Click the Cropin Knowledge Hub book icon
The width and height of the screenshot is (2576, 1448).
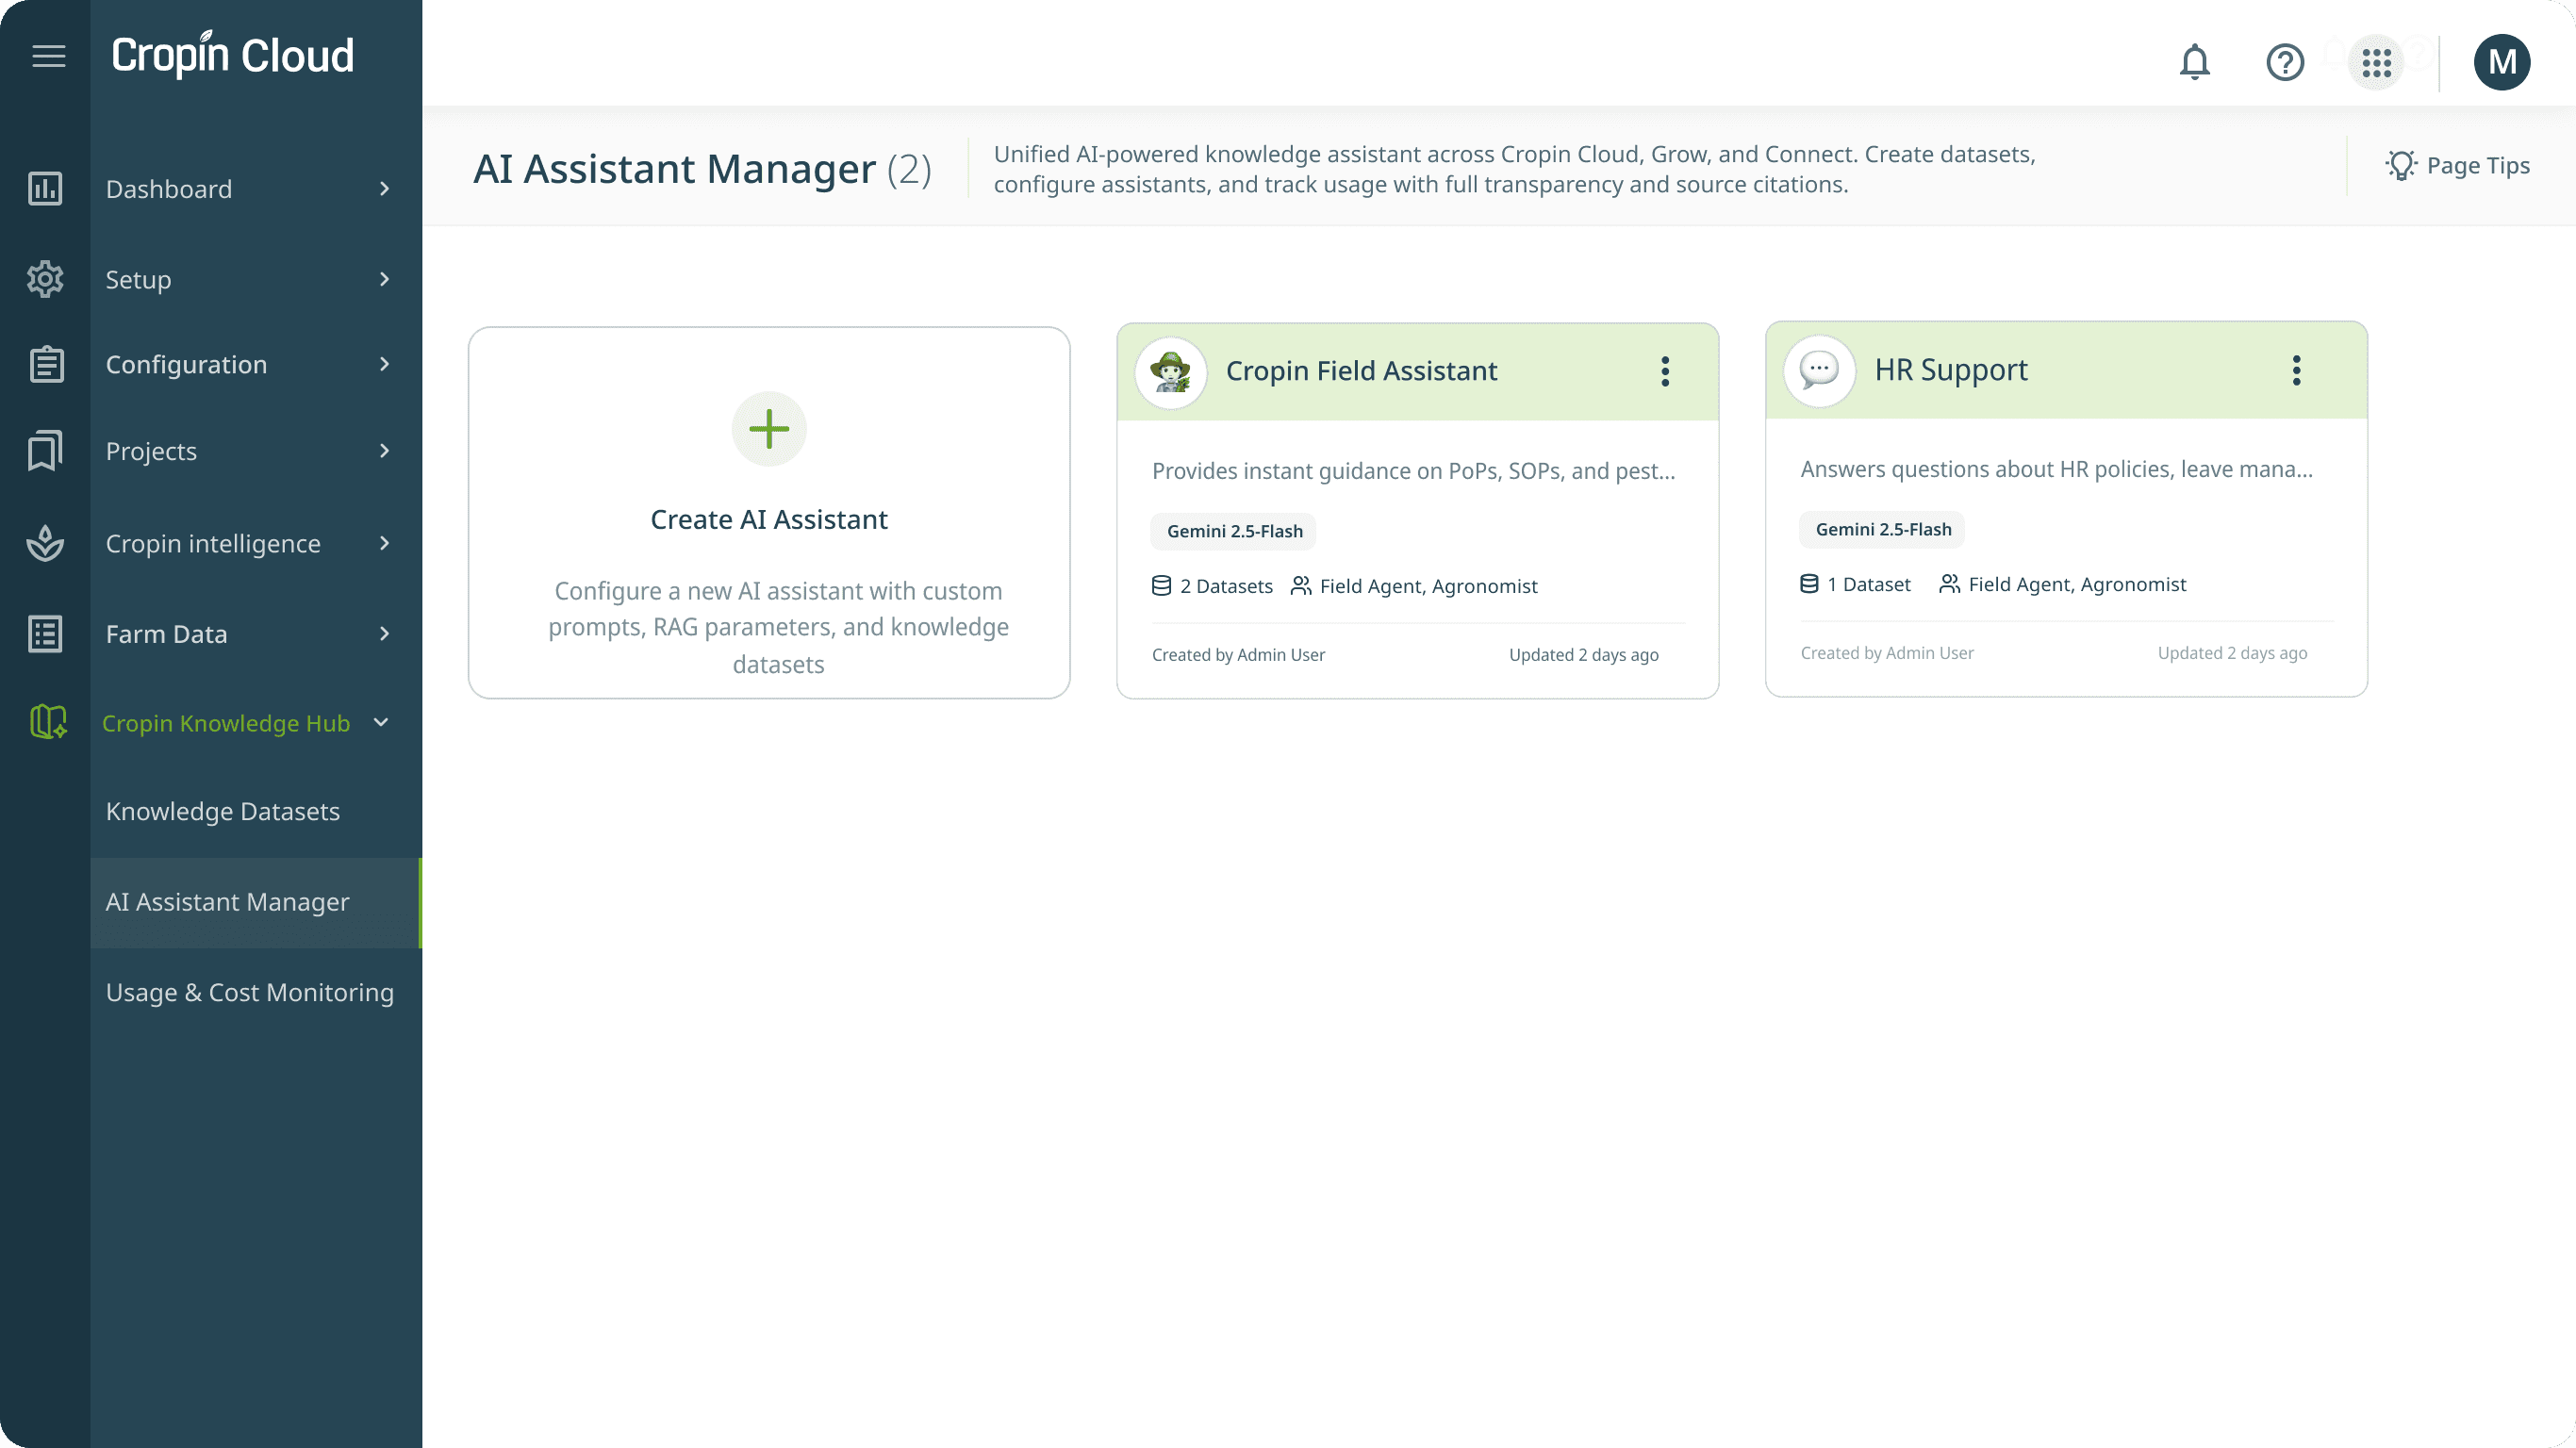pos(47,722)
